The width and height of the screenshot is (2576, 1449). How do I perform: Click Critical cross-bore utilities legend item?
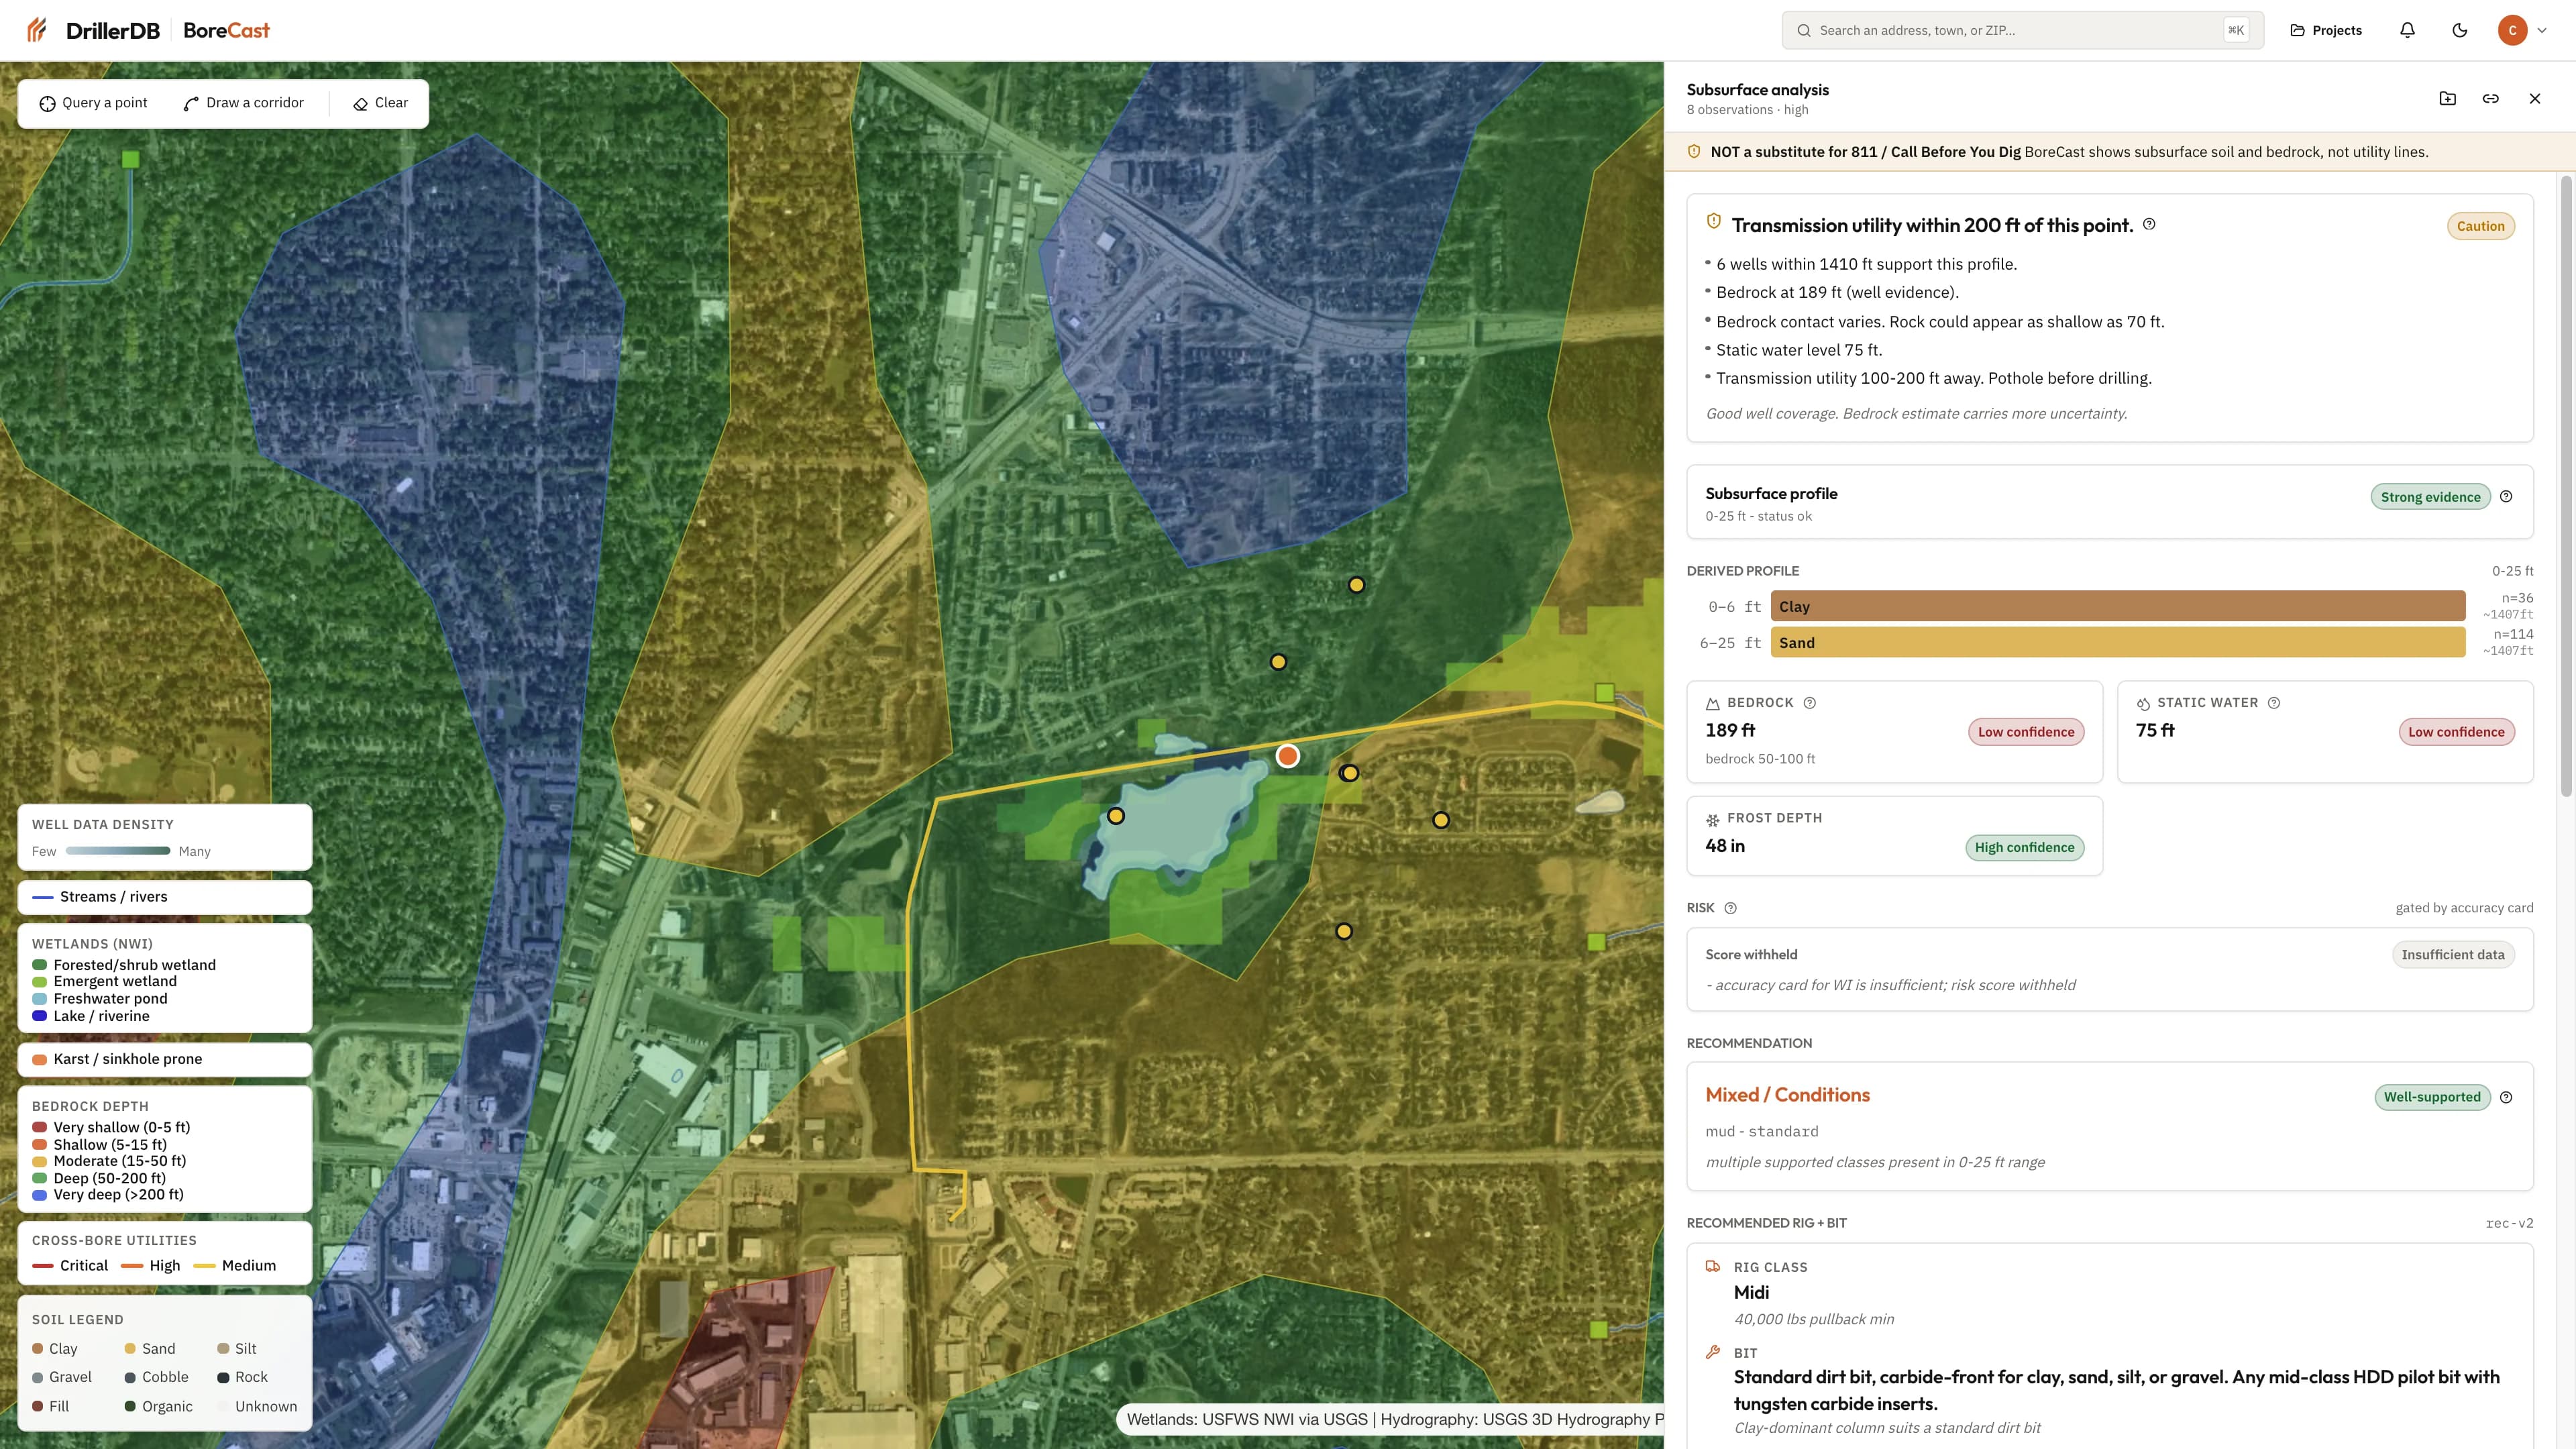pos(70,1265)
